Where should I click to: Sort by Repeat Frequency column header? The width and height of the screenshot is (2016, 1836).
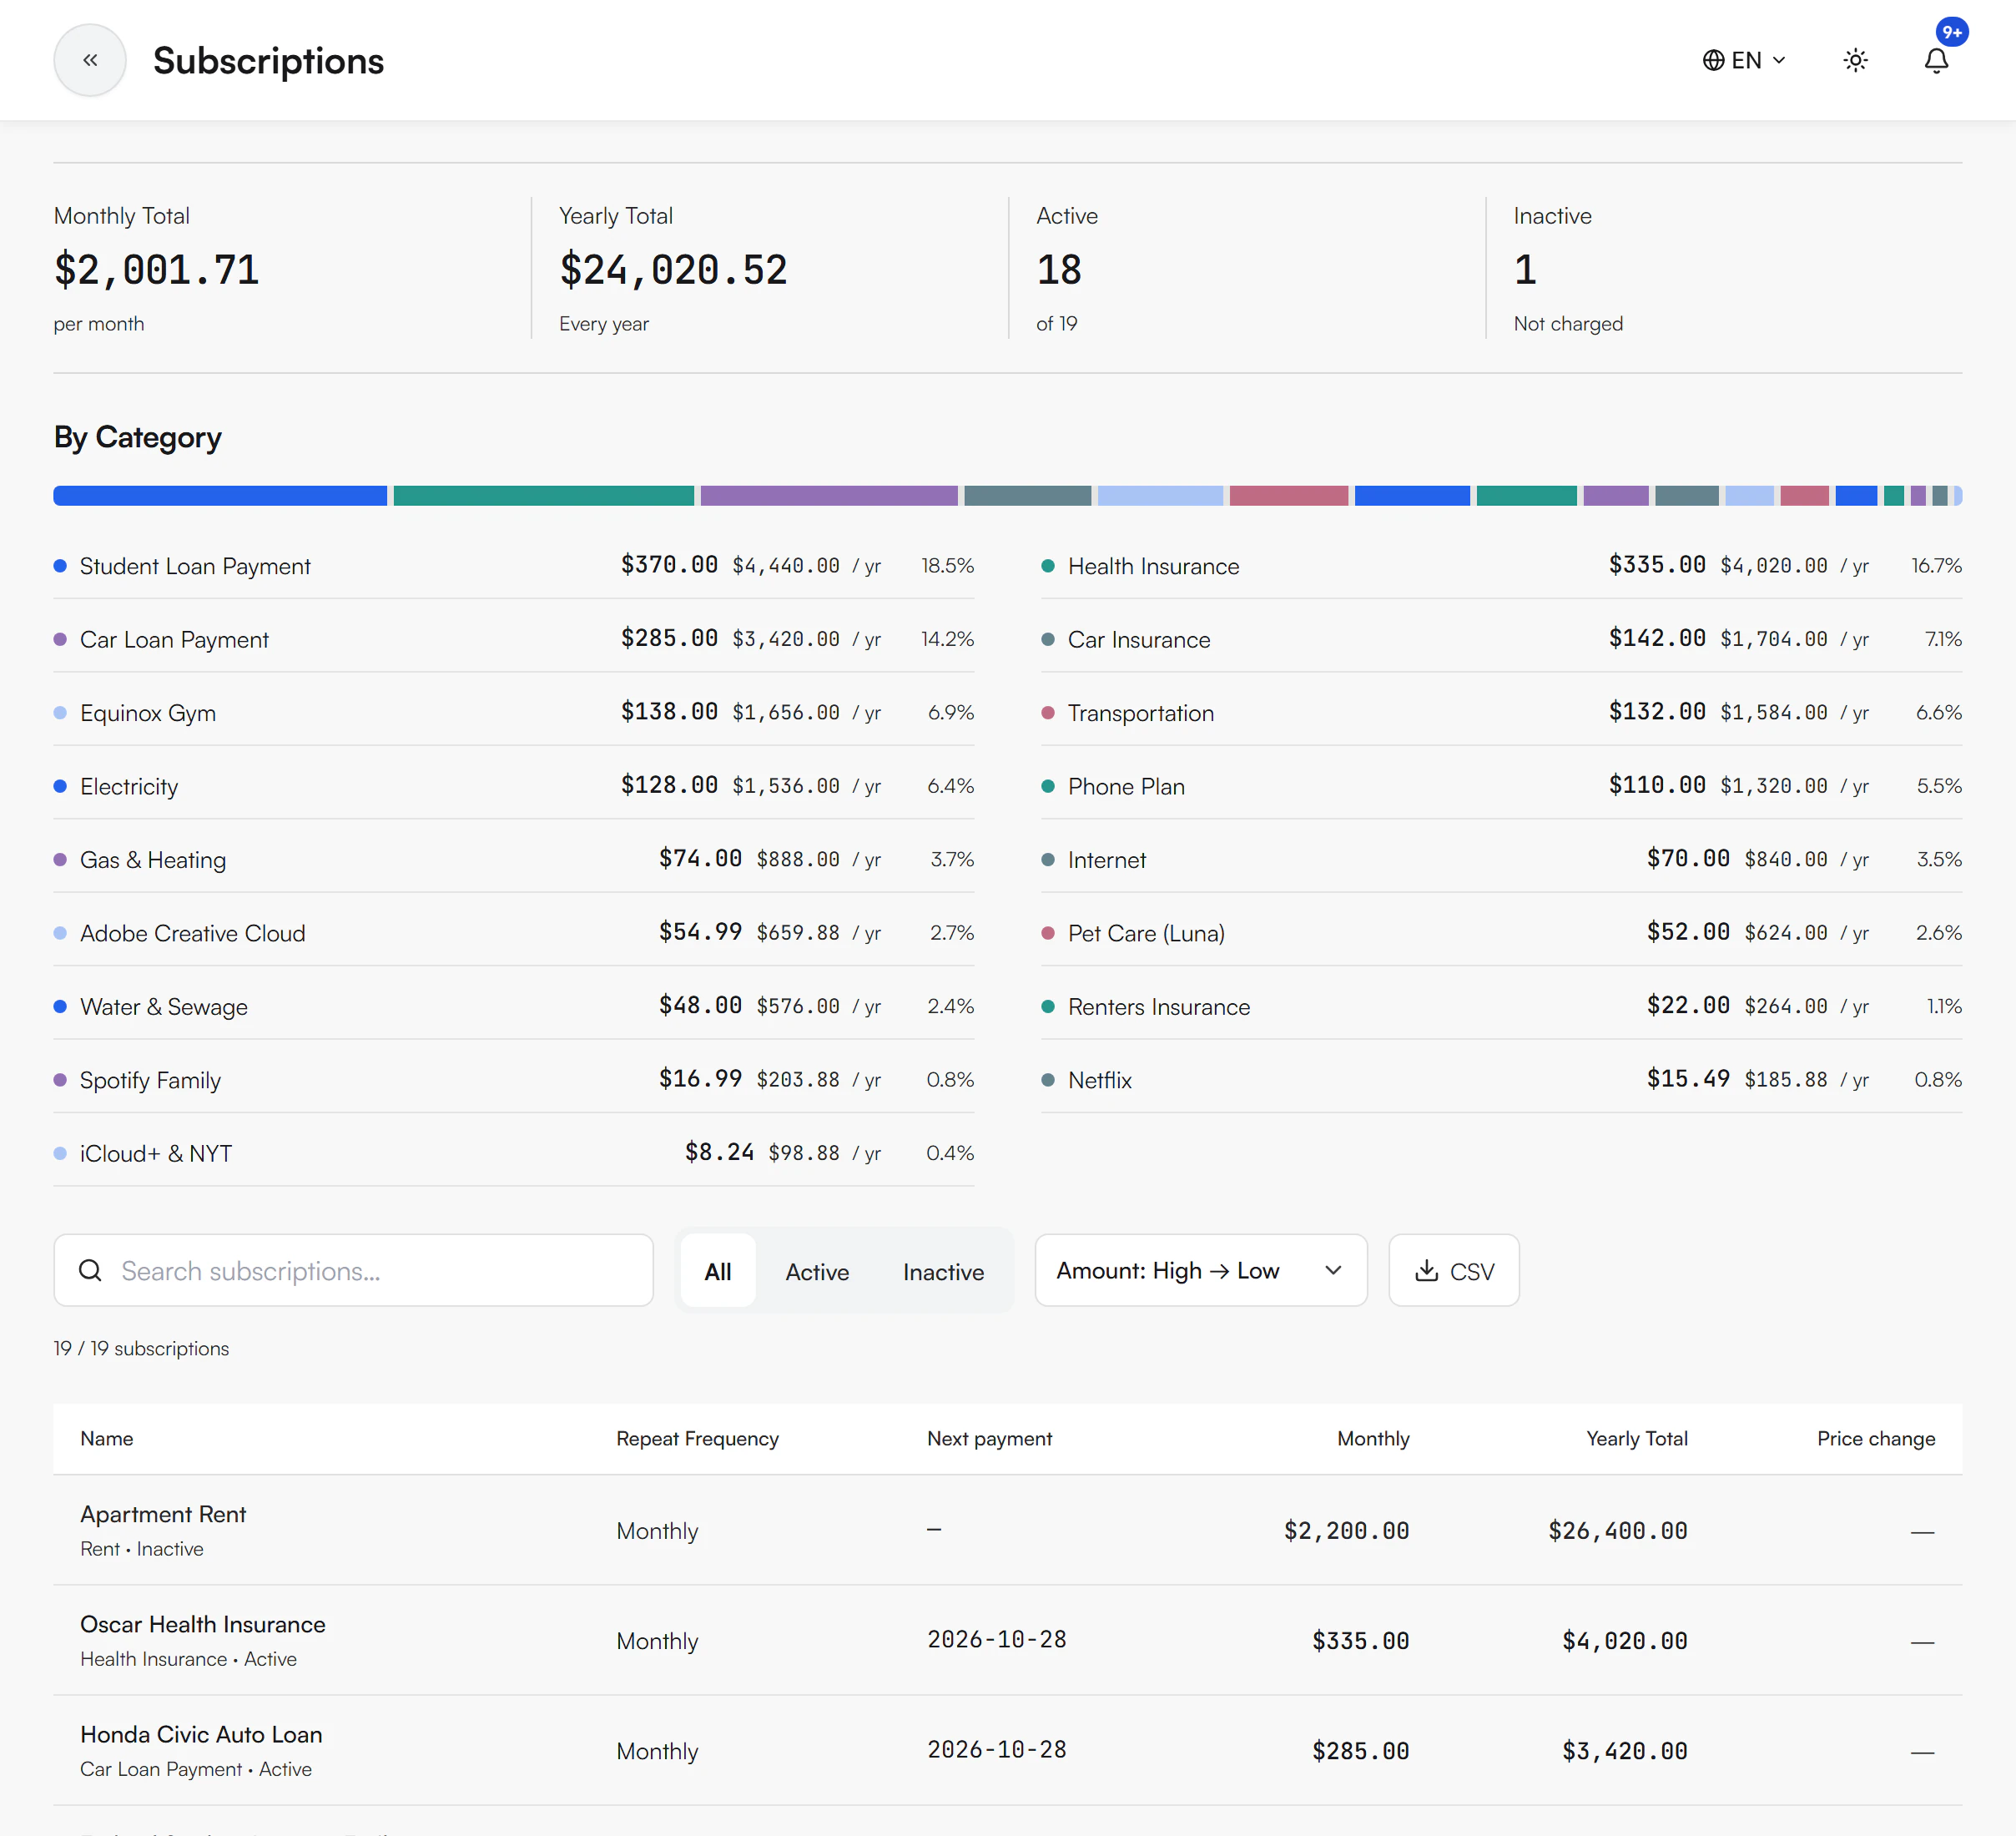tap(697, 1438)
